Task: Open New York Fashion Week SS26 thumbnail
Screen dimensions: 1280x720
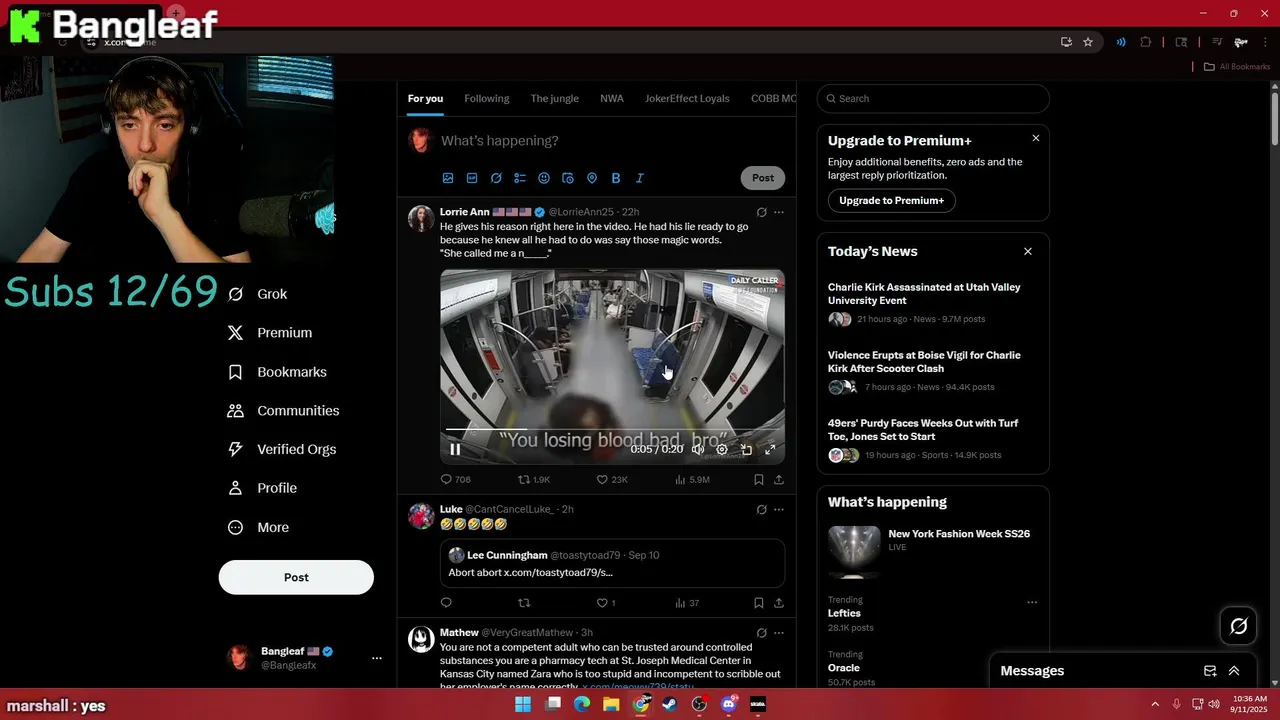Action: coord(854,551)
